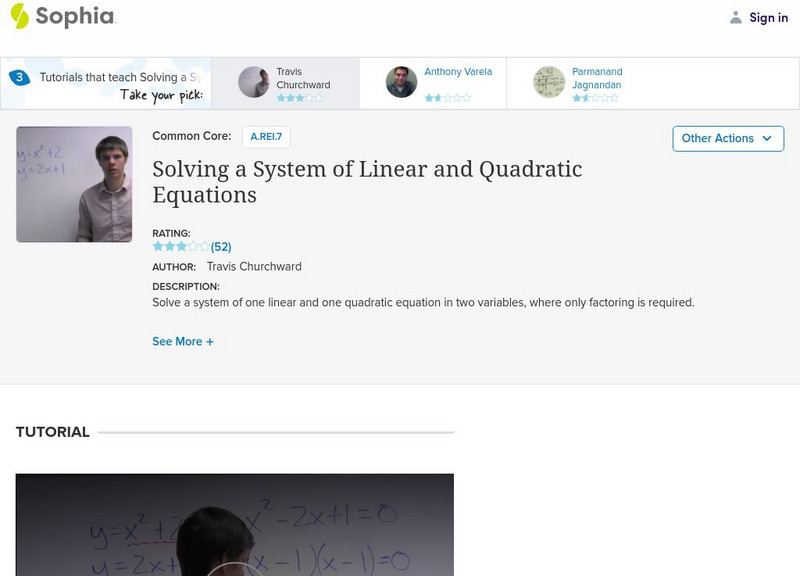Image resolution: width=800 pixels, height=576 pixels.
Task: Click the Other Actions chevron arrow
Action: tap(767, 138)
